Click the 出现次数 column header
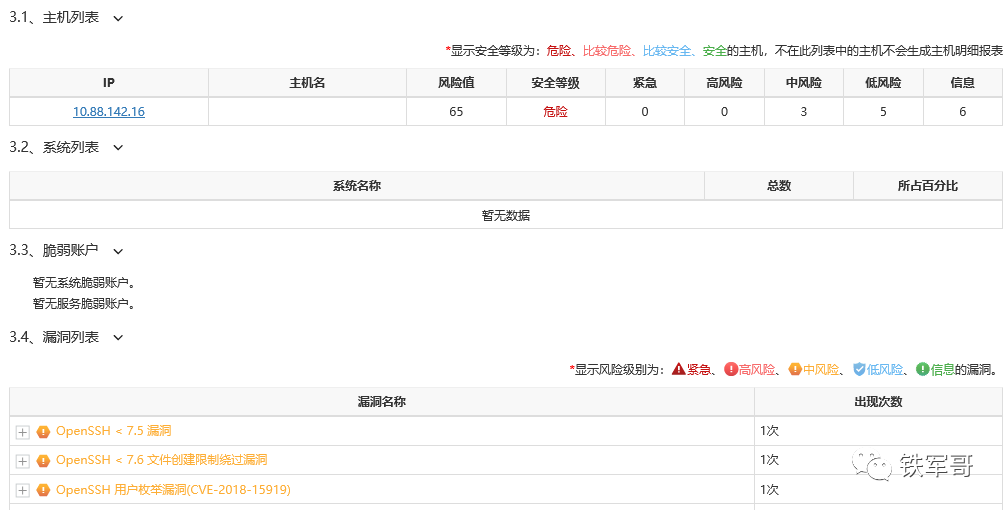The image size is (1006, 510). click(x=878, y=402)
